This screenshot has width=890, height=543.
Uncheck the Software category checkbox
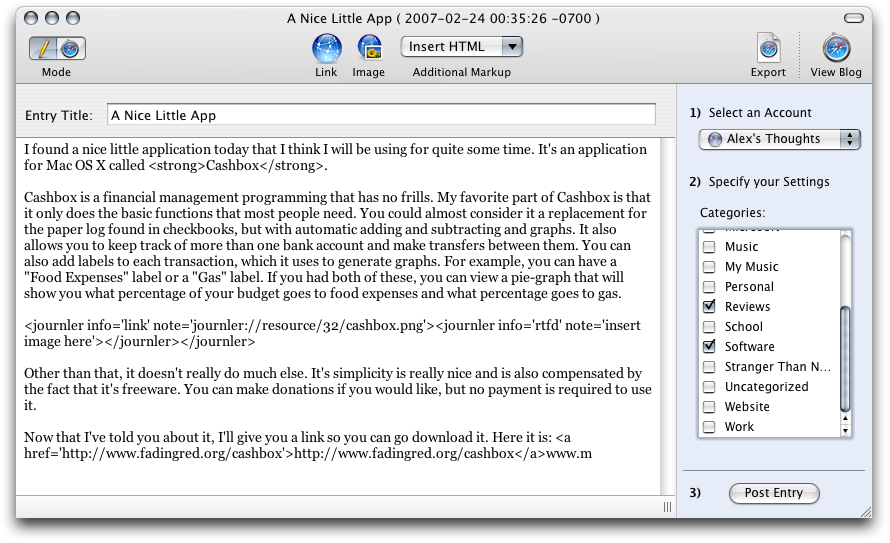tap(709, 347)
